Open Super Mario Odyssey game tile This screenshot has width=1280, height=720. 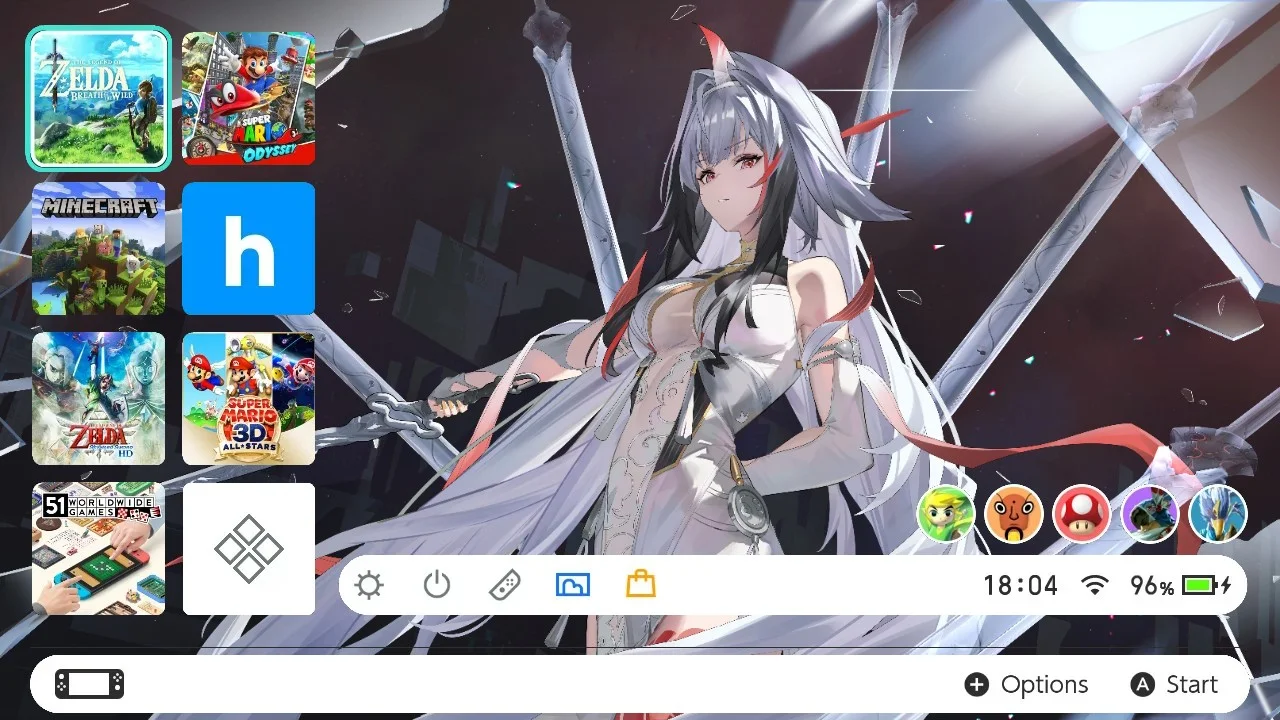coord(248,98)
